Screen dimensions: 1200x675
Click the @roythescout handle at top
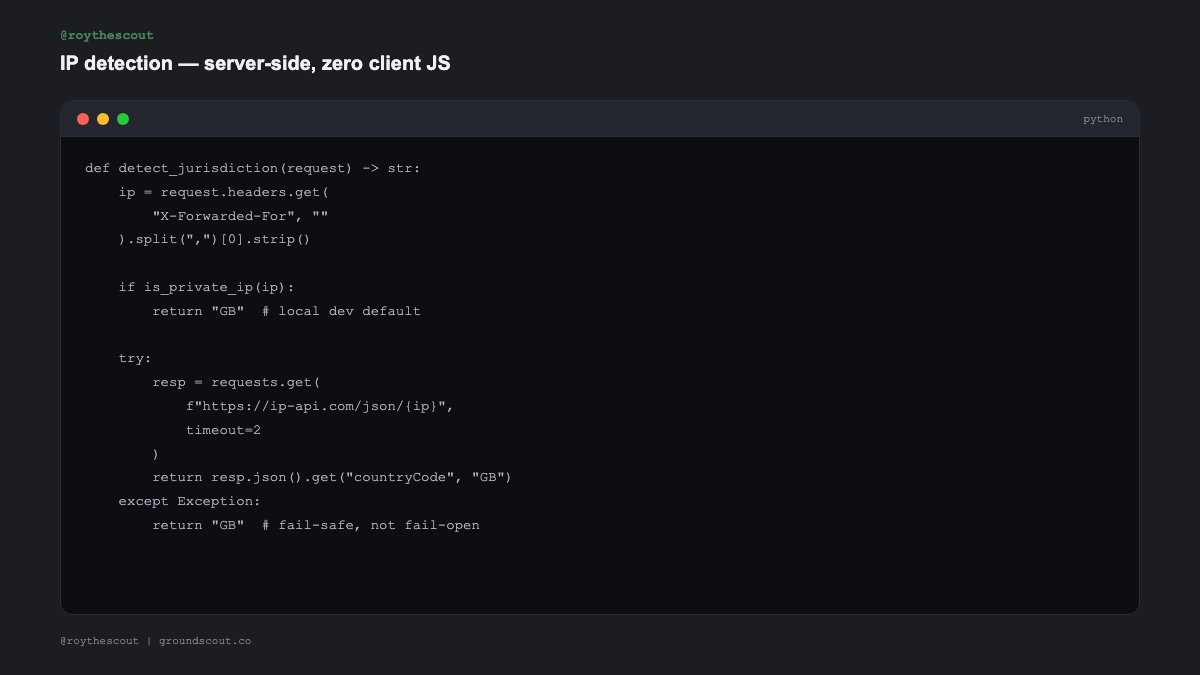(107, 35)
